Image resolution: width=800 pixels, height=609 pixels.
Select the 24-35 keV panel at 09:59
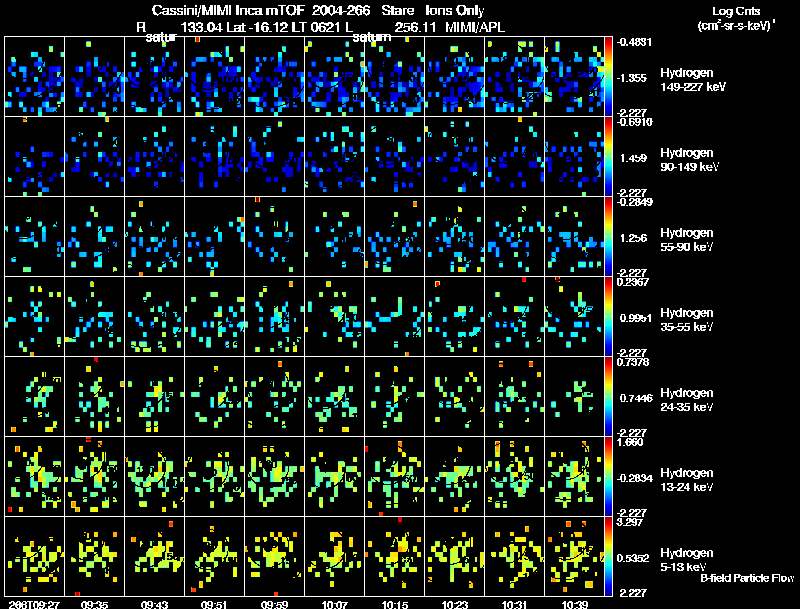[x=274, y=397]
